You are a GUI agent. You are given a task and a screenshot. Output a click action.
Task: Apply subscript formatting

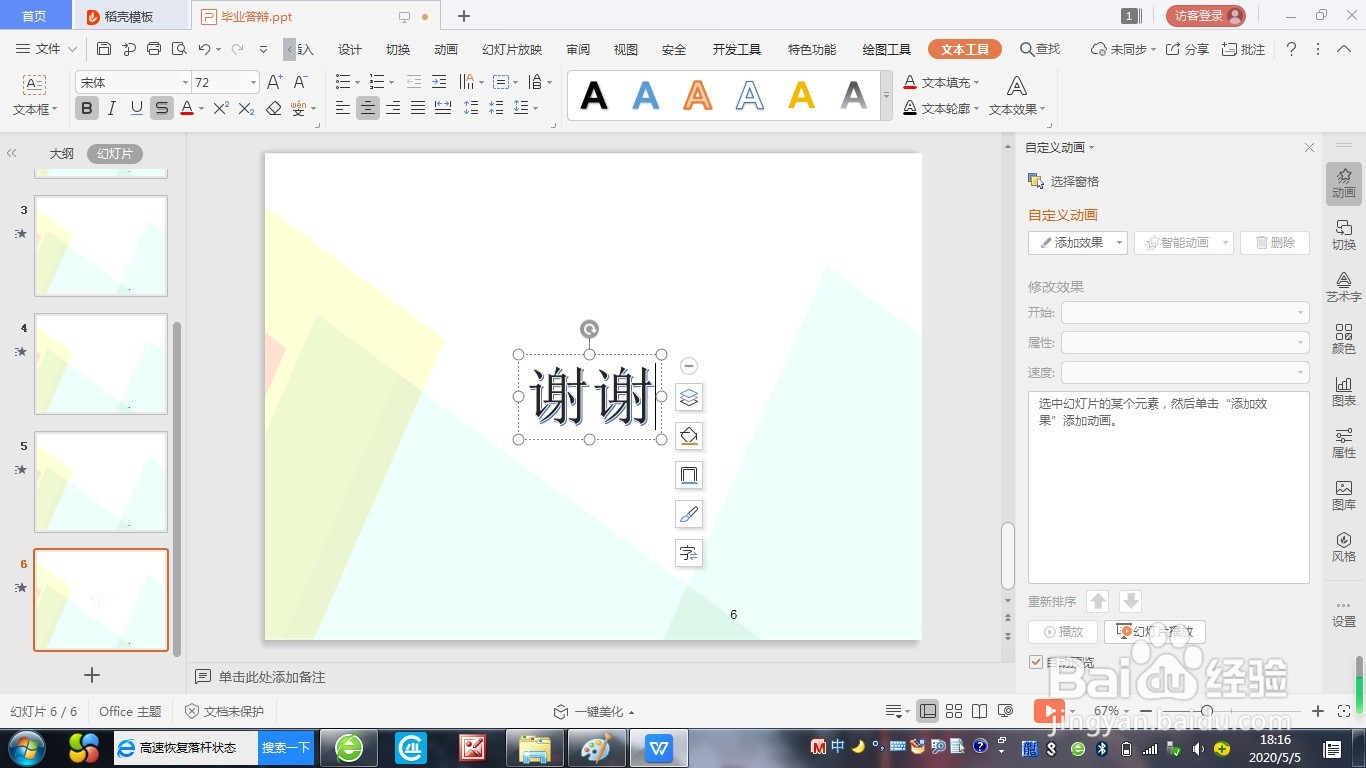[246, 108]
